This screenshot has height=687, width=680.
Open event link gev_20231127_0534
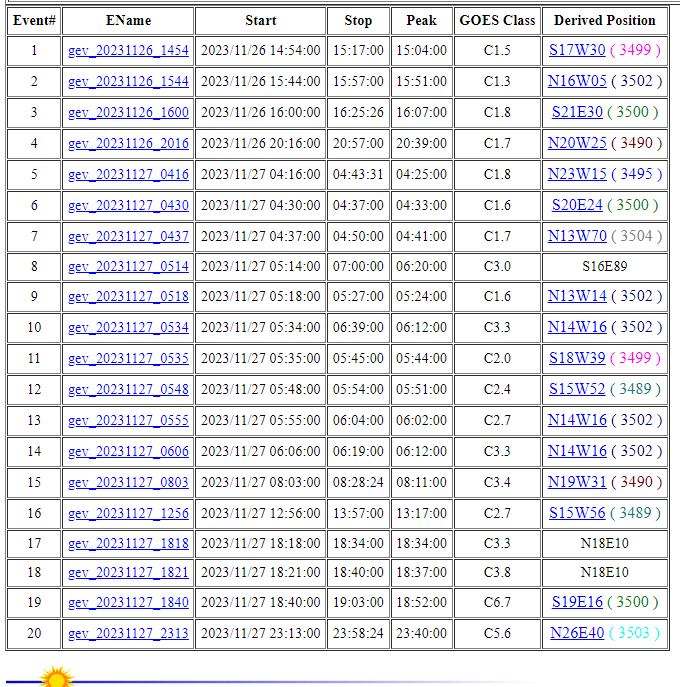128,328
